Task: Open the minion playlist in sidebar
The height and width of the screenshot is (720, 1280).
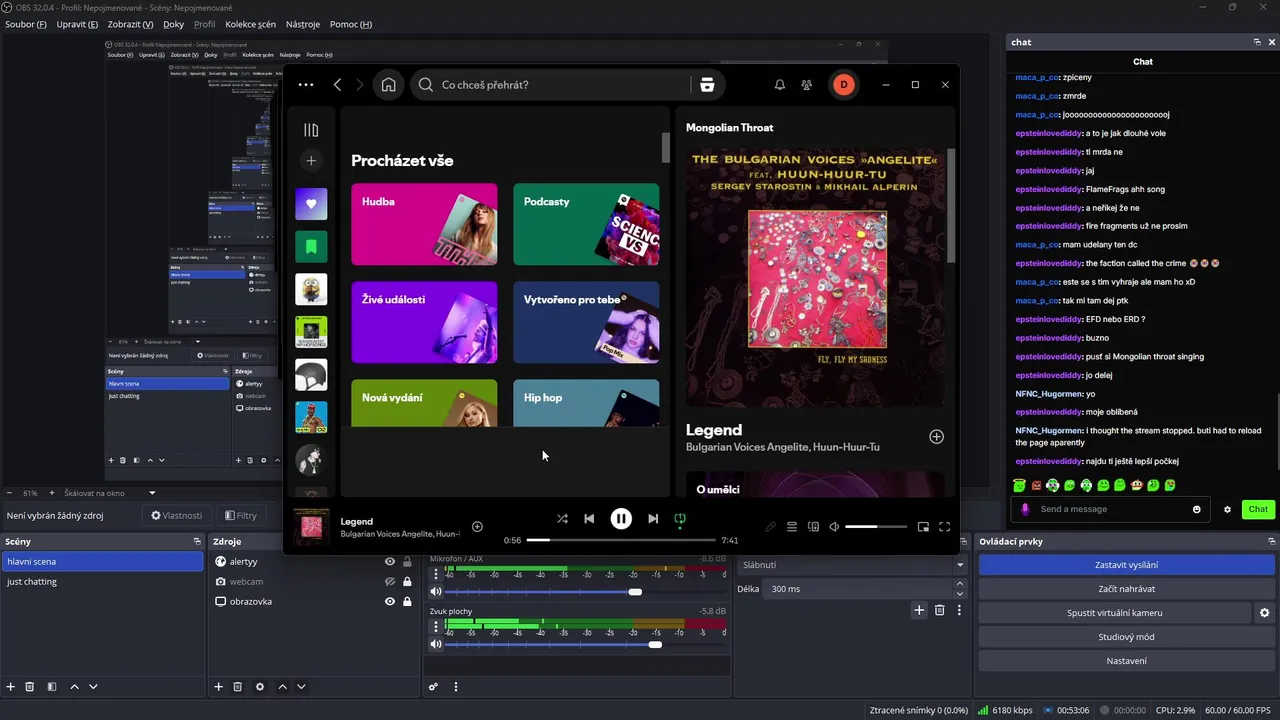Action: (x=311, y=289)
